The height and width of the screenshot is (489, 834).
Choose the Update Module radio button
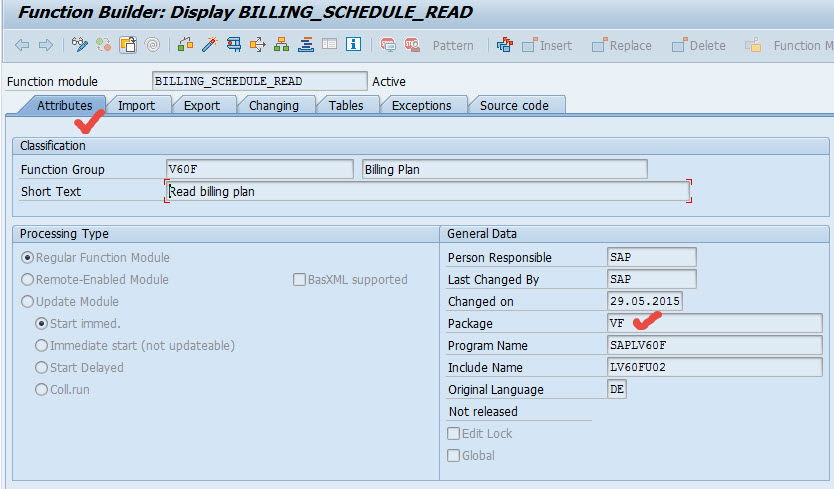click(x=27, y=302)
